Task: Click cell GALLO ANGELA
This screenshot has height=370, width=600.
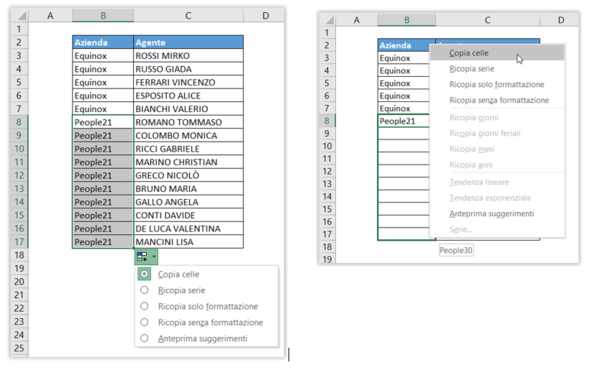Action: [188, 202]
